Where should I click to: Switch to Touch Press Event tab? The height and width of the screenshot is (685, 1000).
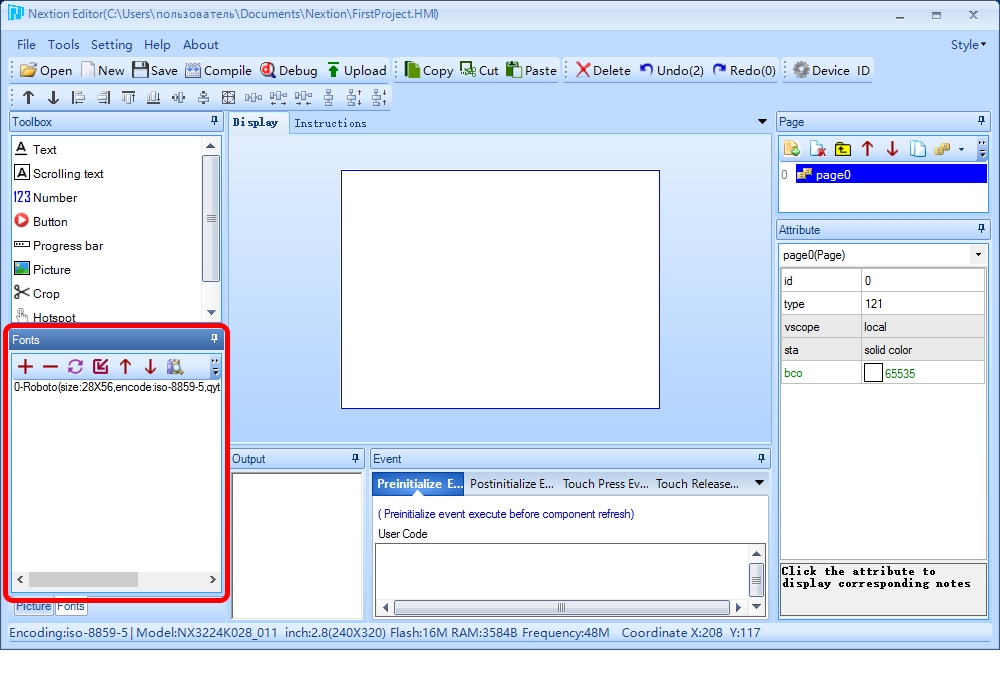click(605, 483)
